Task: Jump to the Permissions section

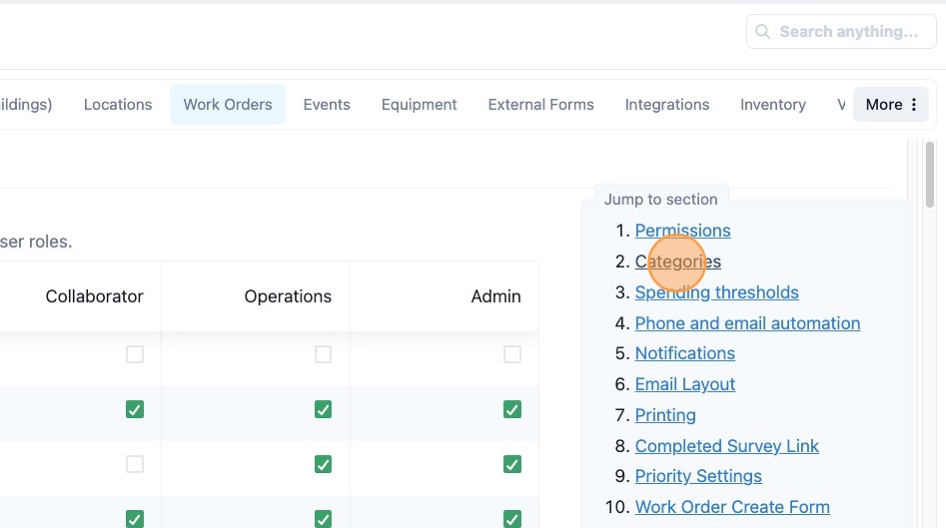Action: (682, 231)
